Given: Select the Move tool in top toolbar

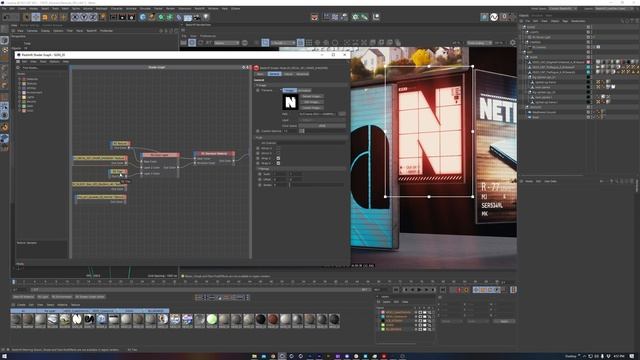Looking at the screenshot, I should [36, 17].
